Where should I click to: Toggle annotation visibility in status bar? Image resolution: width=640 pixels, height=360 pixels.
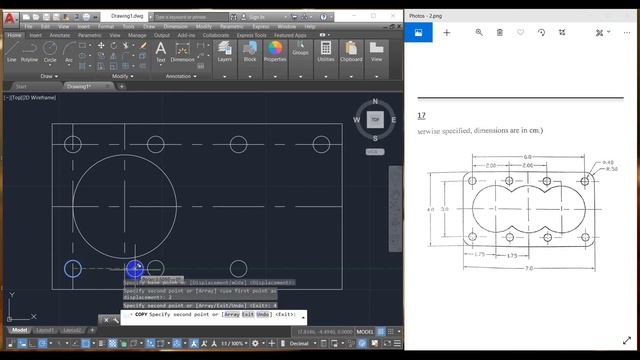pyautogui.click(x=194, y=344)
